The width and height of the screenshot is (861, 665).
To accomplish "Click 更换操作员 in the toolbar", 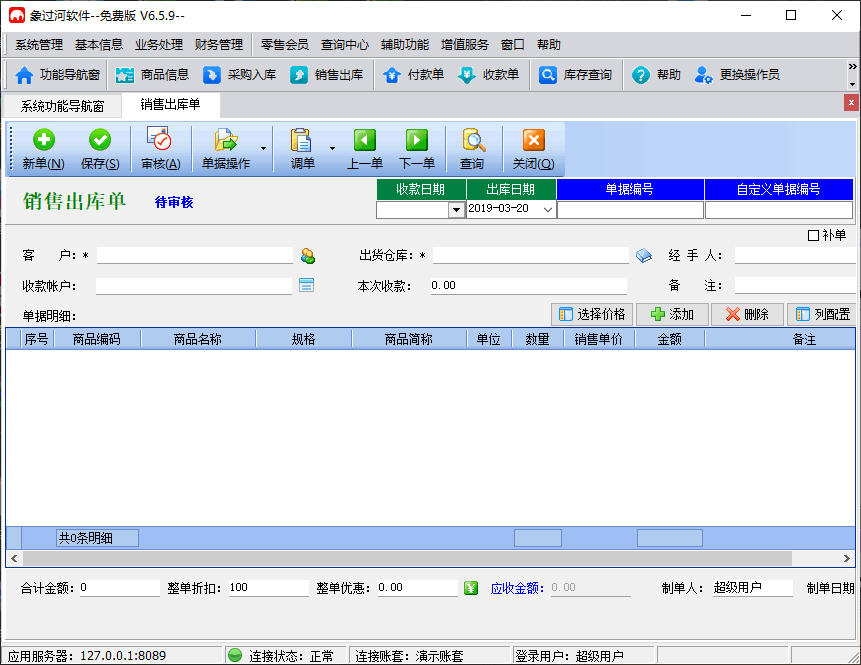I will (x=737, y=75).
